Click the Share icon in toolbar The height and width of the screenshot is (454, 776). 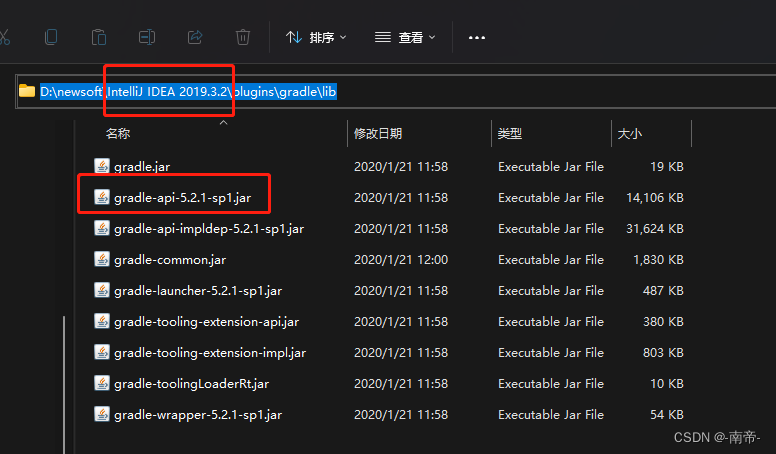click(x=194, y=37)
